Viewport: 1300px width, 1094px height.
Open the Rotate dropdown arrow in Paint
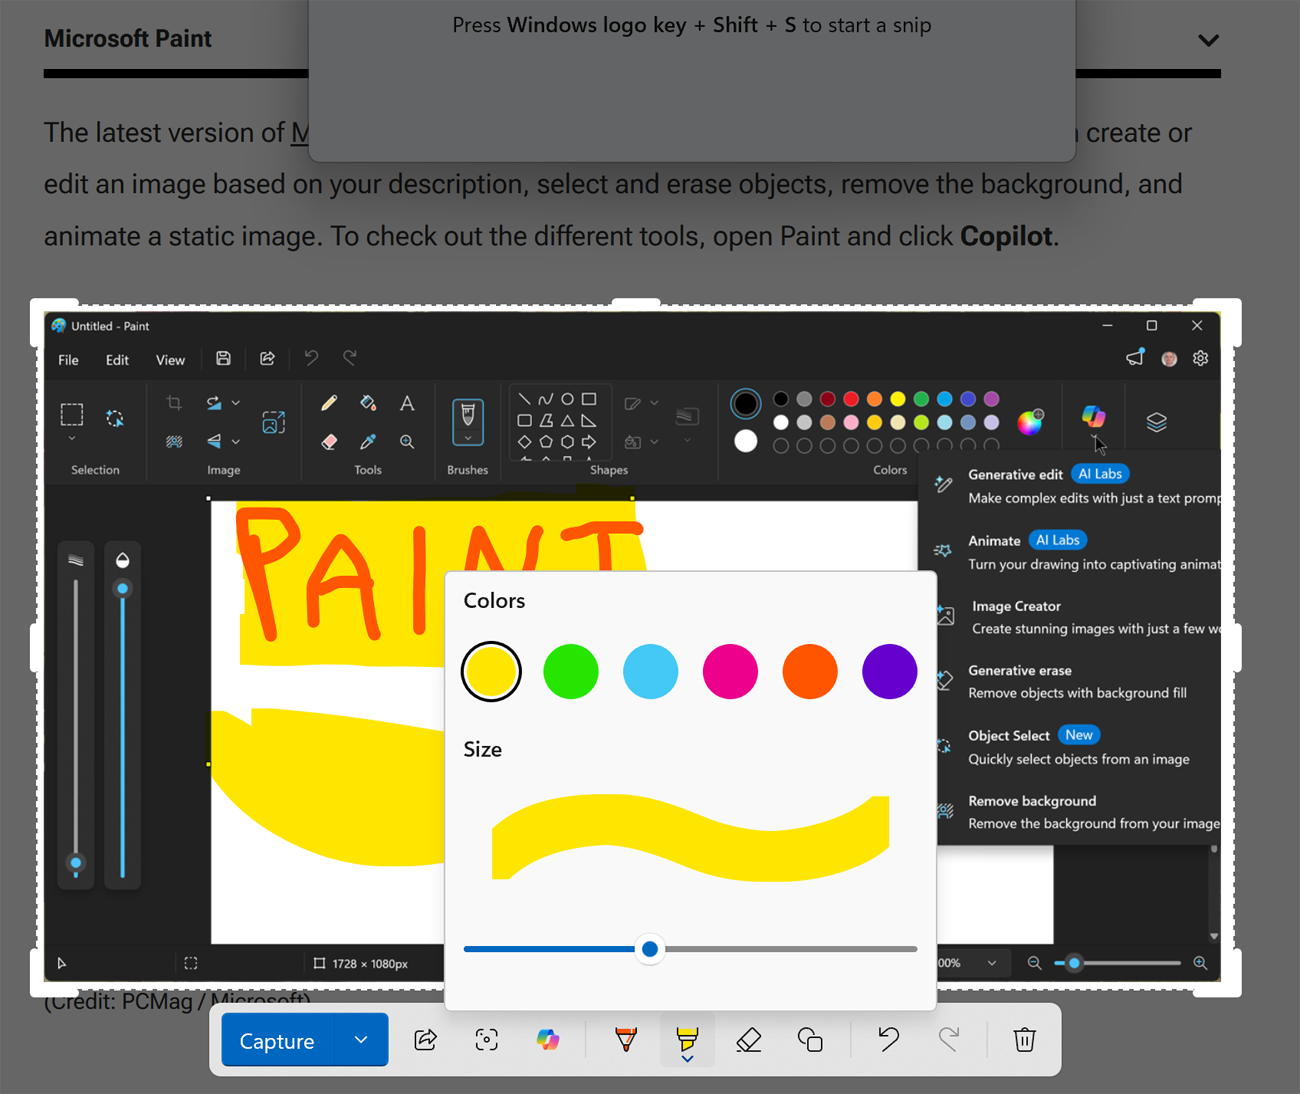pyautogui.click(x=236, y=403)
